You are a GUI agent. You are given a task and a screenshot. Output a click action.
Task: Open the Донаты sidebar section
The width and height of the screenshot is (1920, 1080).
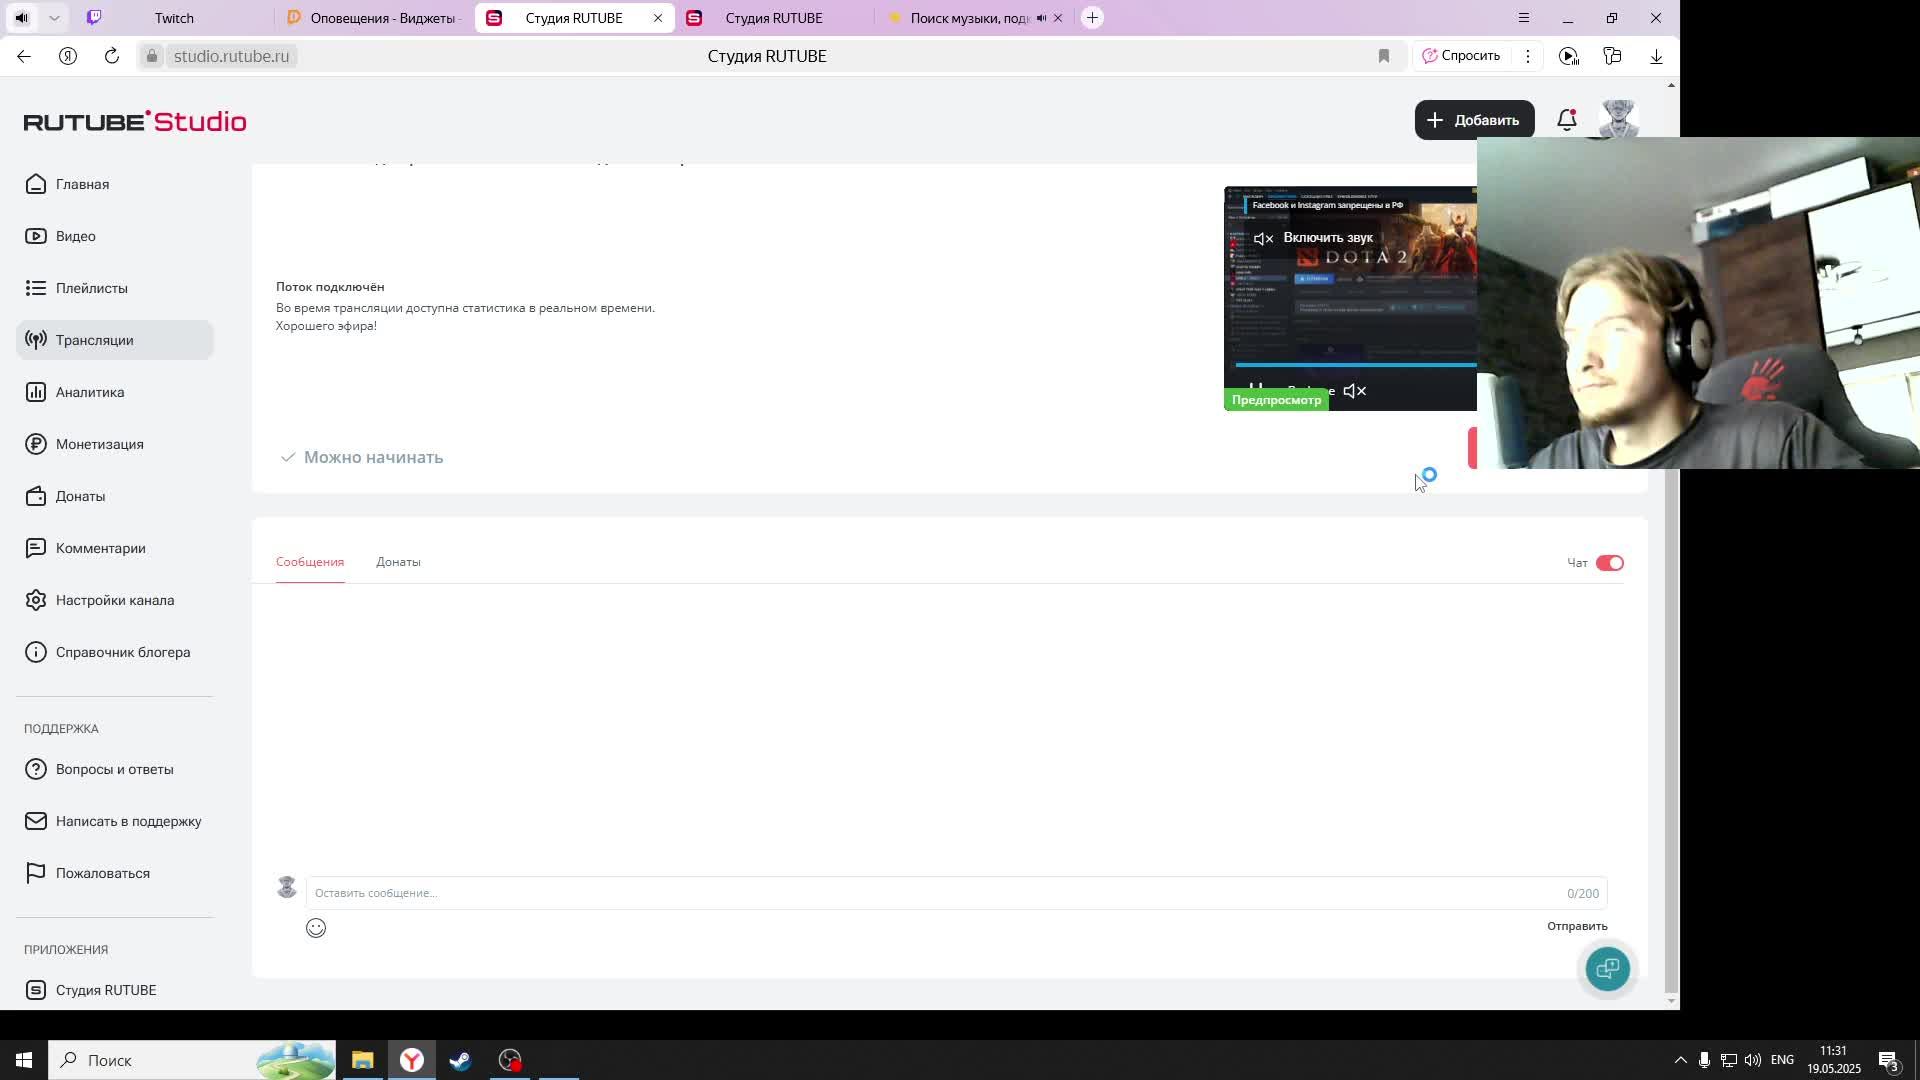pyautogui.click(x=80, y=496)
